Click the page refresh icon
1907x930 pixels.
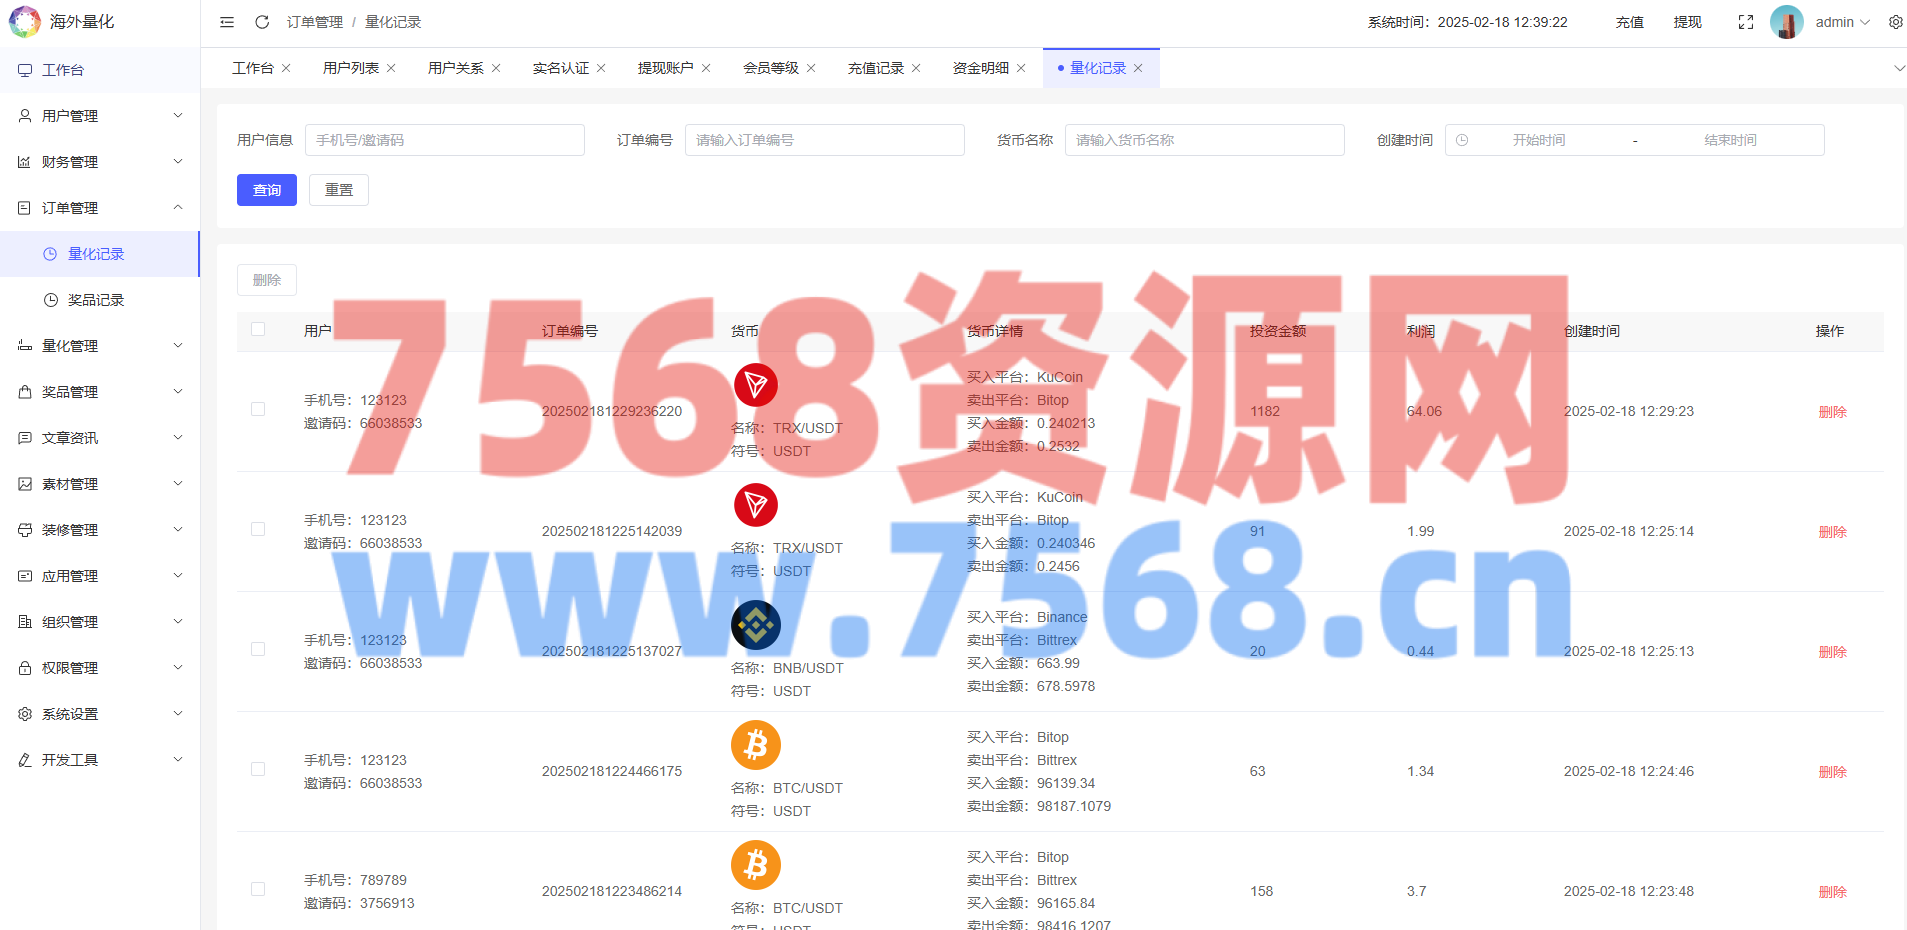pos(262,22)
